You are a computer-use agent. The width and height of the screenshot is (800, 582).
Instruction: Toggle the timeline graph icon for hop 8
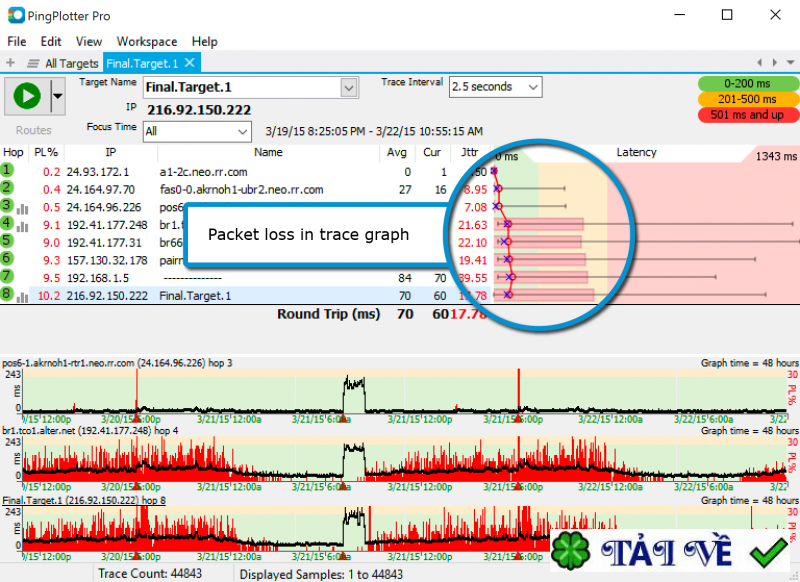tap(22, 297)
